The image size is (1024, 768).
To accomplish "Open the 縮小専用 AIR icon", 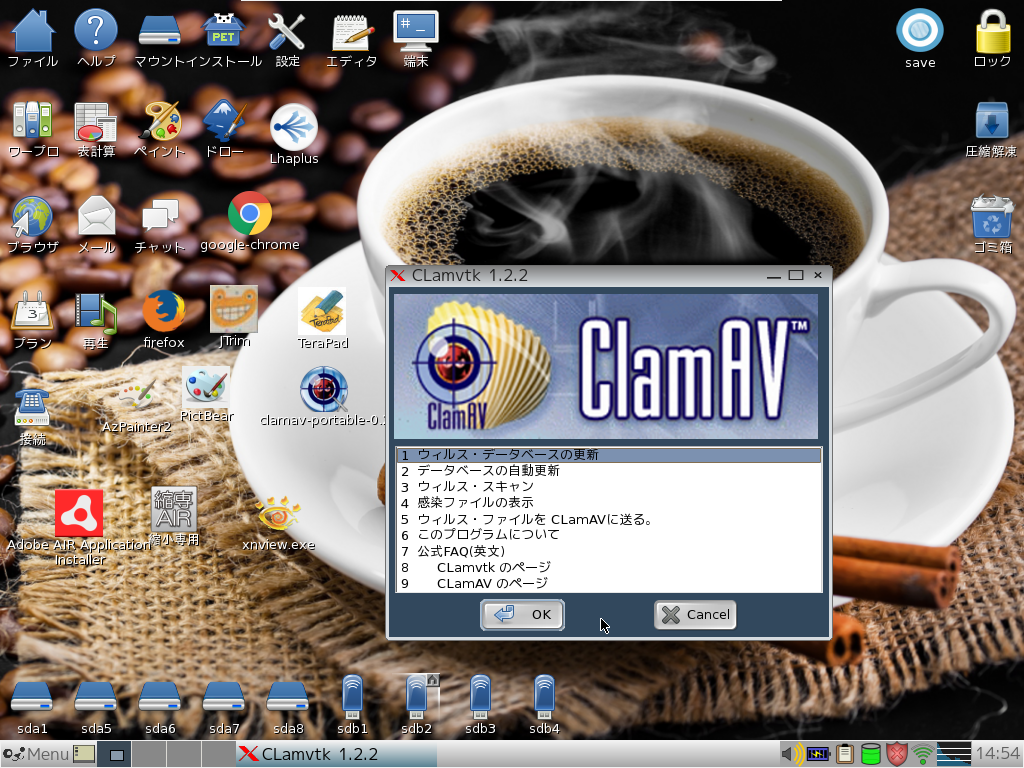I will (x=174, y=509).
